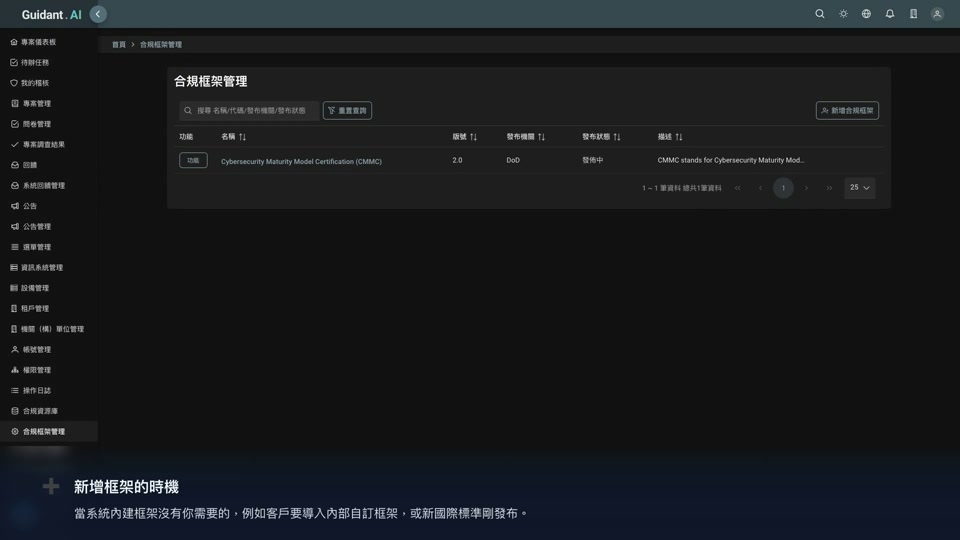The height and width of the screenshot is (540, 960).
Task: Click 'CMMC stands for Cybersecurity Maturity Mod…' description
Action: (x=731, y=160)
